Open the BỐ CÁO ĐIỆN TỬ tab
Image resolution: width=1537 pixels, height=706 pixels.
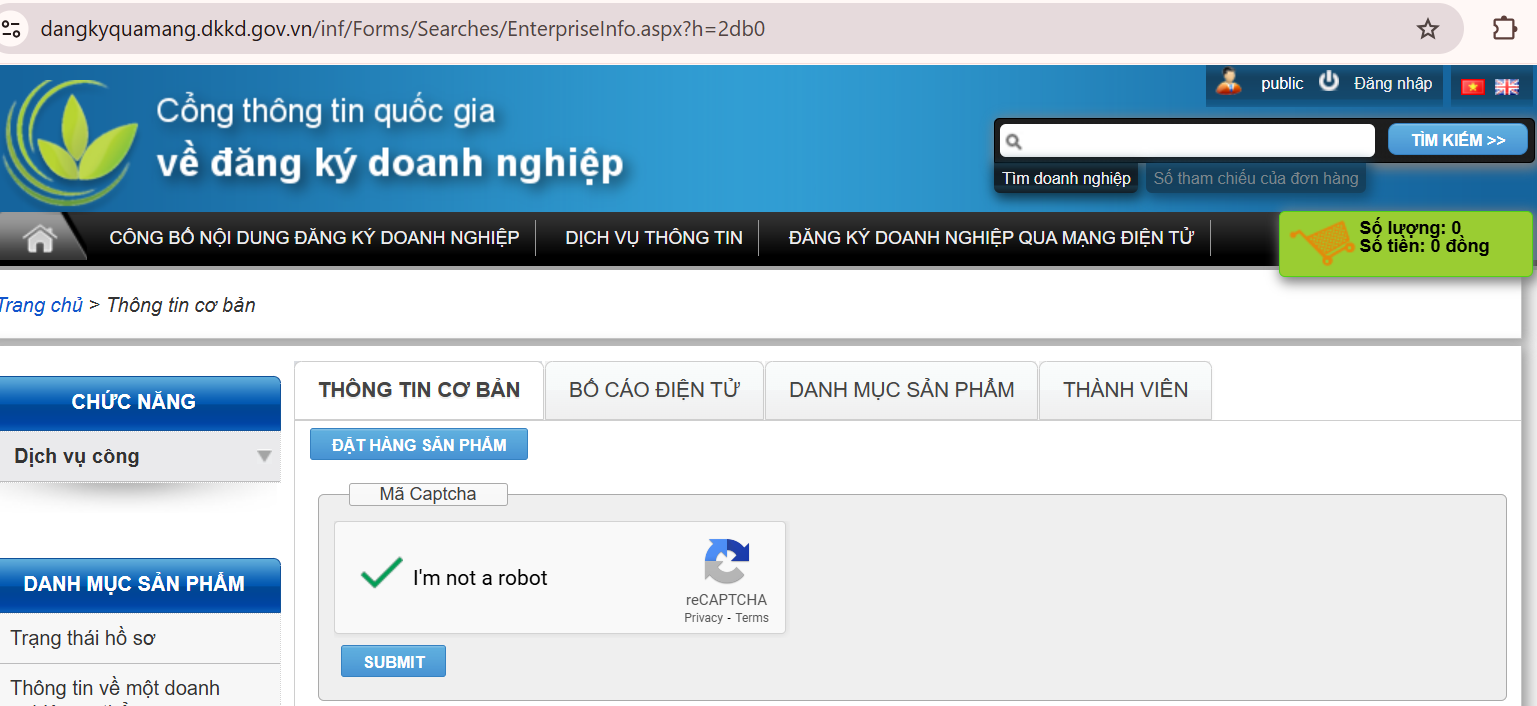[654, 390]
